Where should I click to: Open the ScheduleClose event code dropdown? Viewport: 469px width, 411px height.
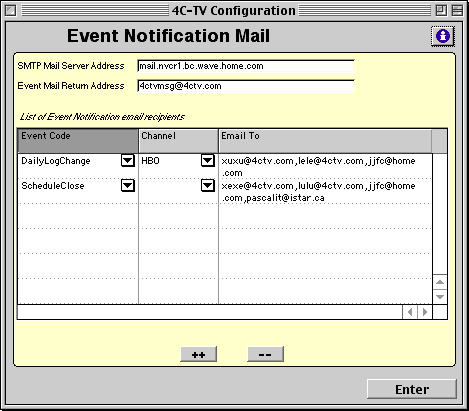tap(128, 186)
